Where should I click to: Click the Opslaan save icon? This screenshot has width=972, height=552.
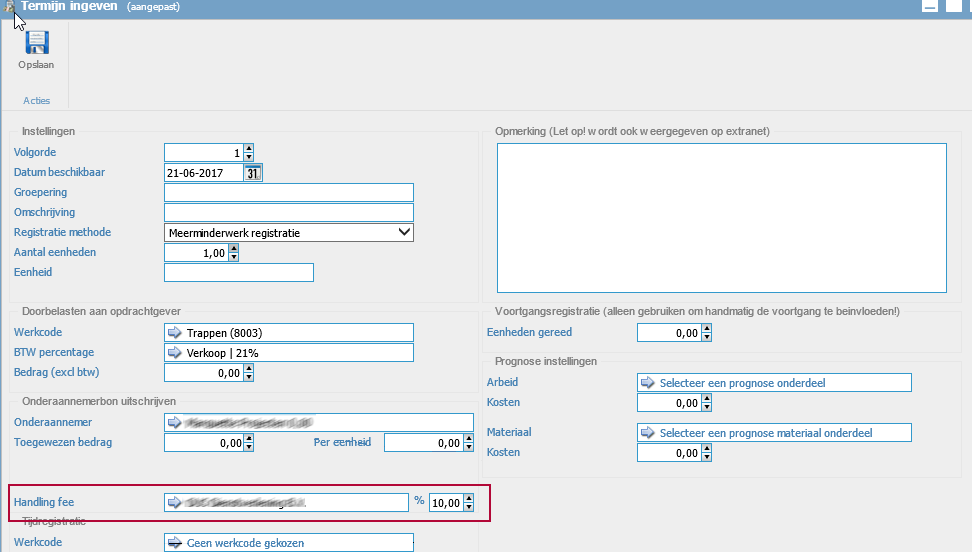[x=36, y=43]
